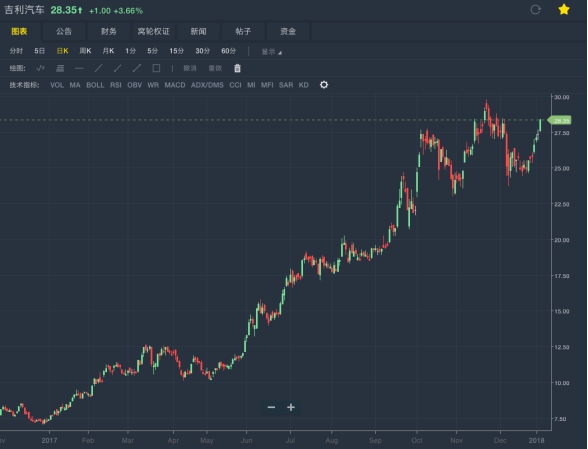The image size is (588, 449).
Task: Enable the BOLL indicator
Action: pyautogui.click(x=95, y=85)
